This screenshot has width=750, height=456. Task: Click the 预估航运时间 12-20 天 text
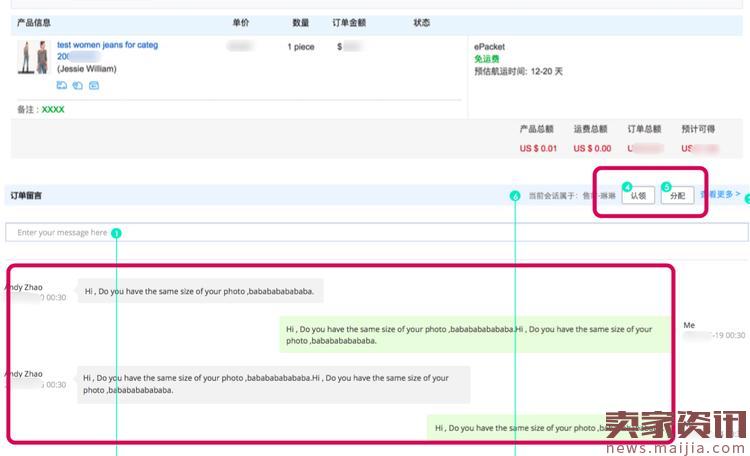click(x=518, y=71)
